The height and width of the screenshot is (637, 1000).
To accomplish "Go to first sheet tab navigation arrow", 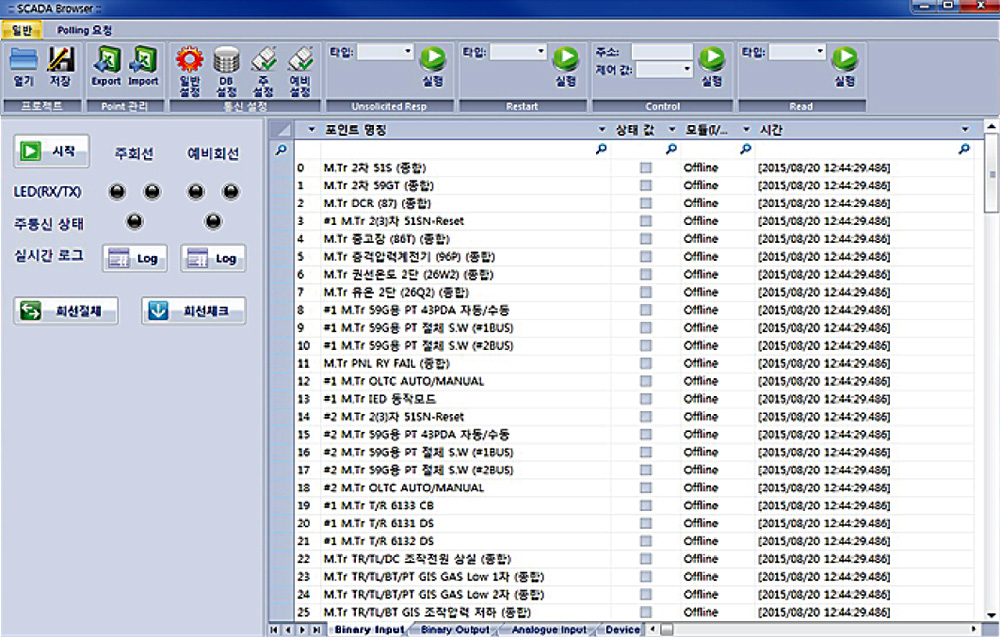I will tap(274, 629).
